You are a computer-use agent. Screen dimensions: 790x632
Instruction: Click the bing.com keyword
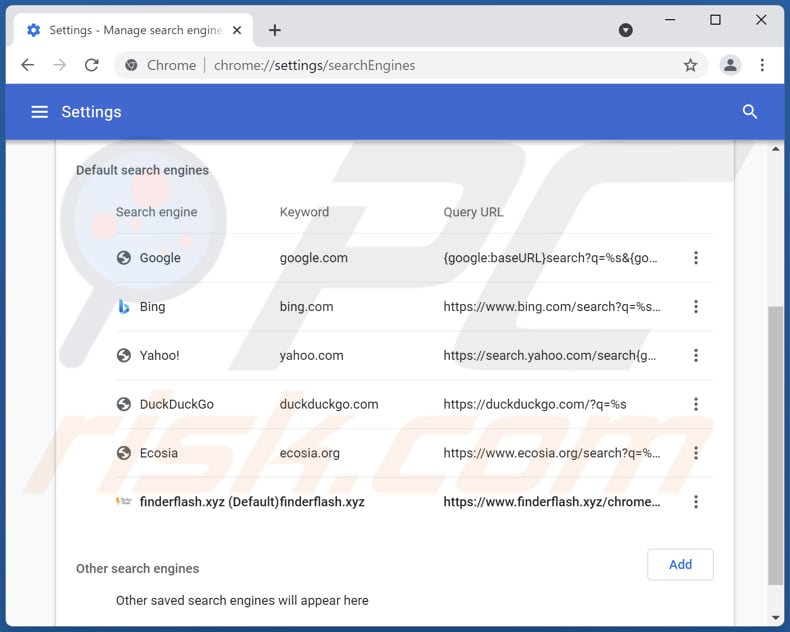tap(306, 306)
